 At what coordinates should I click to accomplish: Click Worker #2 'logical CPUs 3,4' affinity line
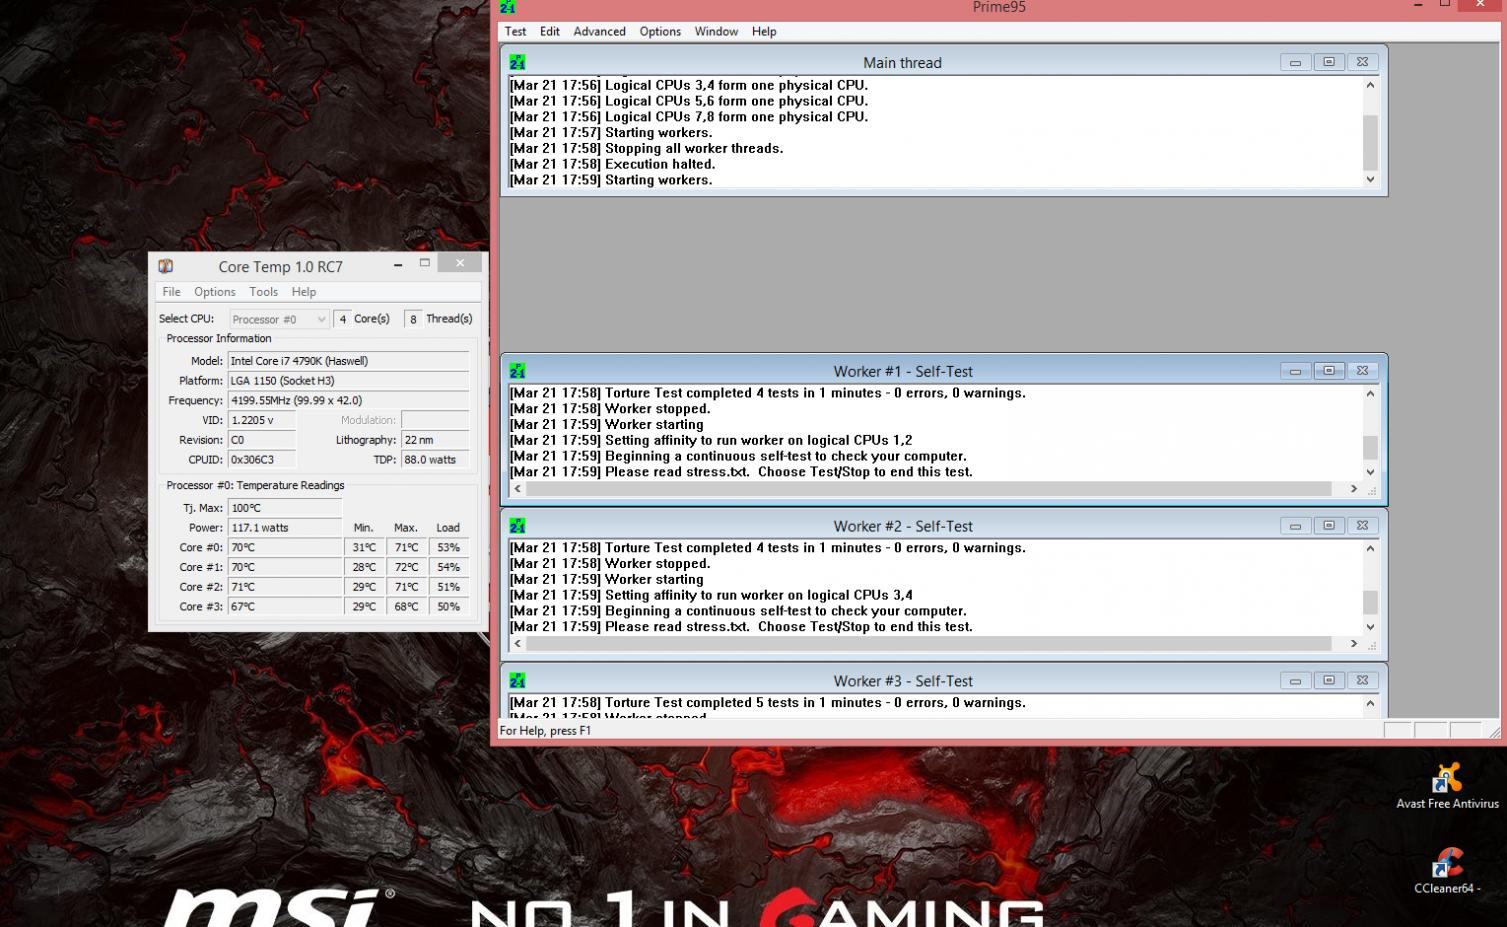[711, 595]
